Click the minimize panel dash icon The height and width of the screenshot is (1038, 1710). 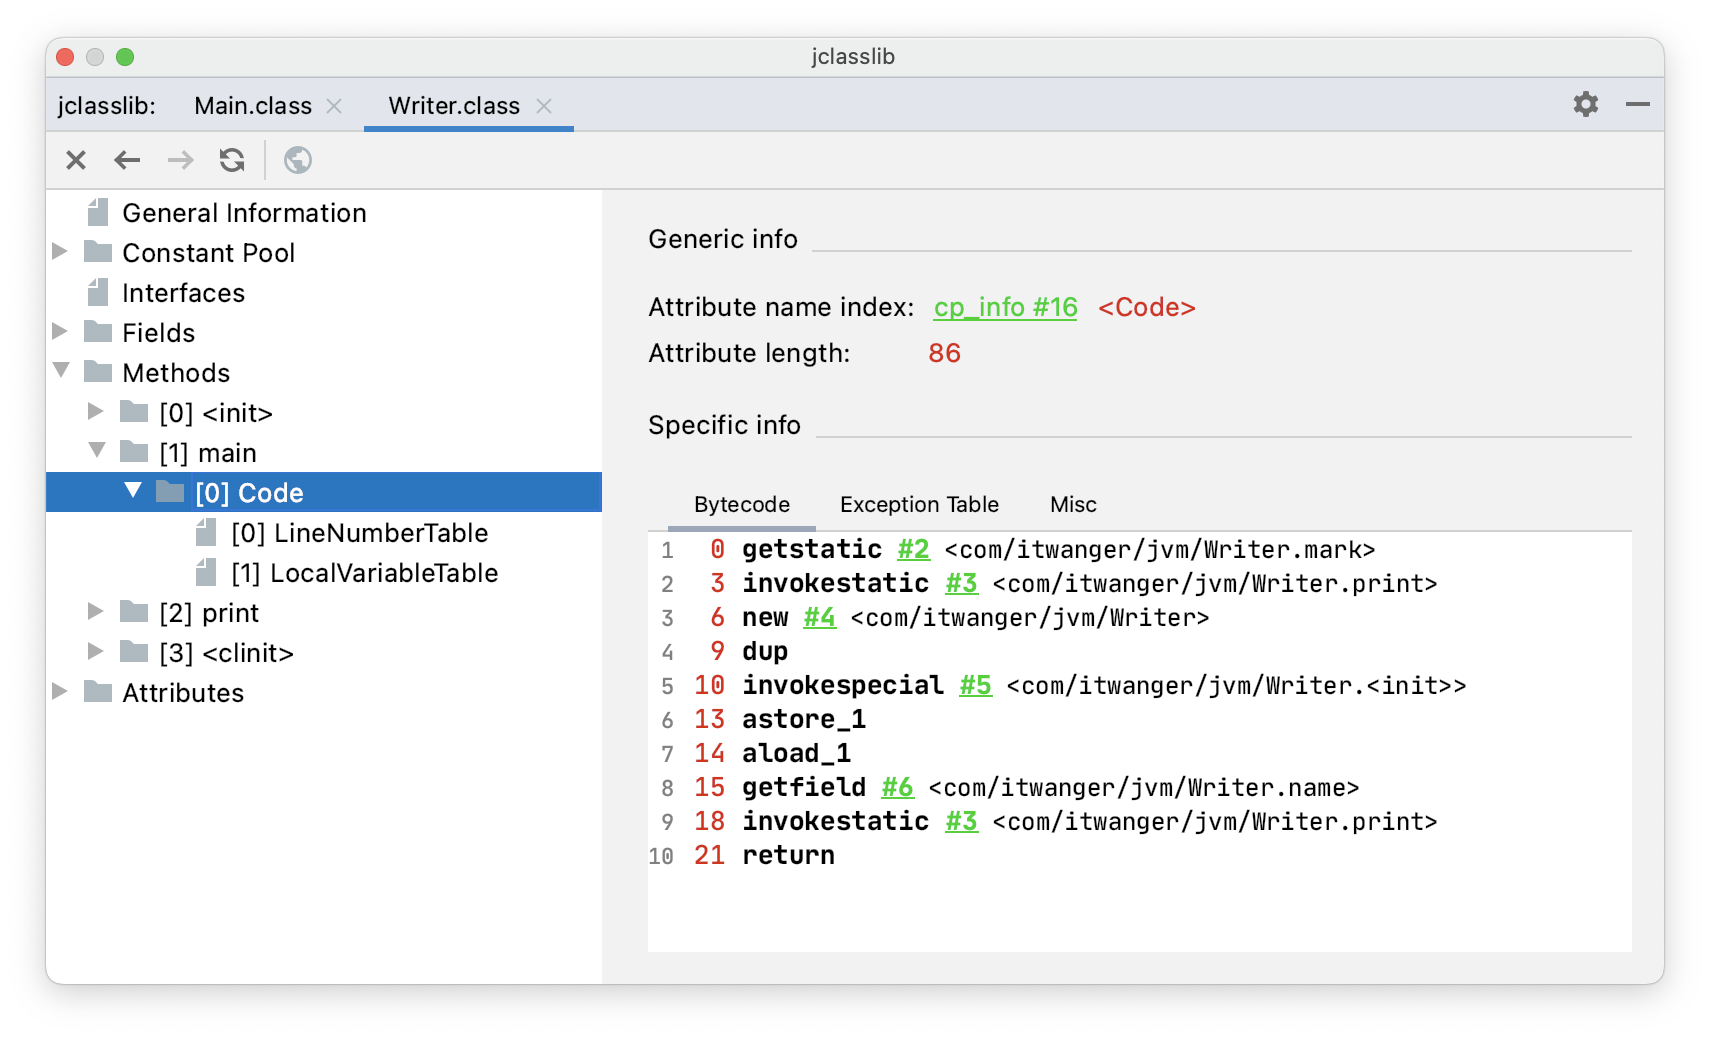pyautogui.click(x=1637, y=104)
